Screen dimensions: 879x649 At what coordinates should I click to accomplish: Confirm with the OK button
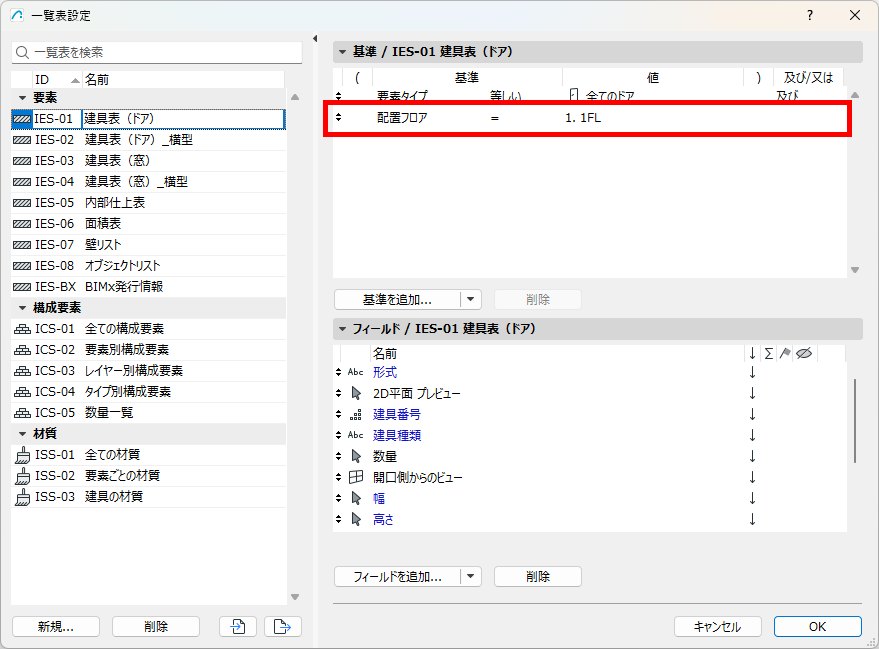[817, 626]
